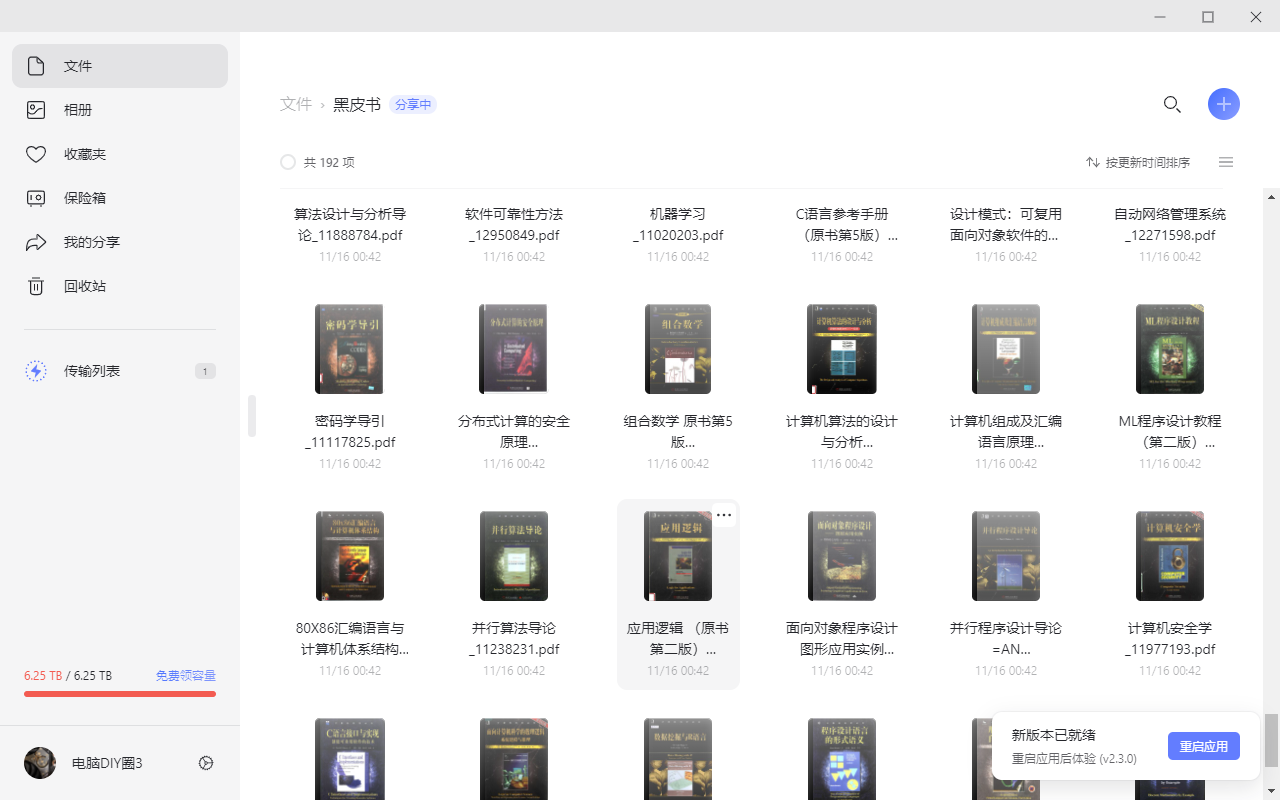Open the 相册 album section

click(x=120, y=110)
